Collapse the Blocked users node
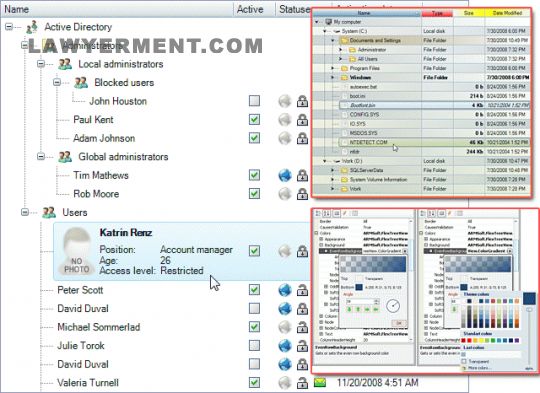The height and width of the screenshot is (393, 540). tap(57, 82)
